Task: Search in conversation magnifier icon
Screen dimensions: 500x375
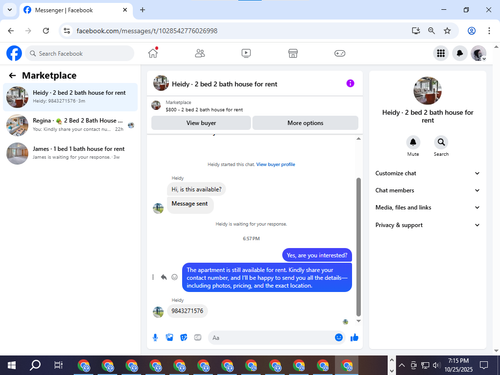Action: click(441, 142)
